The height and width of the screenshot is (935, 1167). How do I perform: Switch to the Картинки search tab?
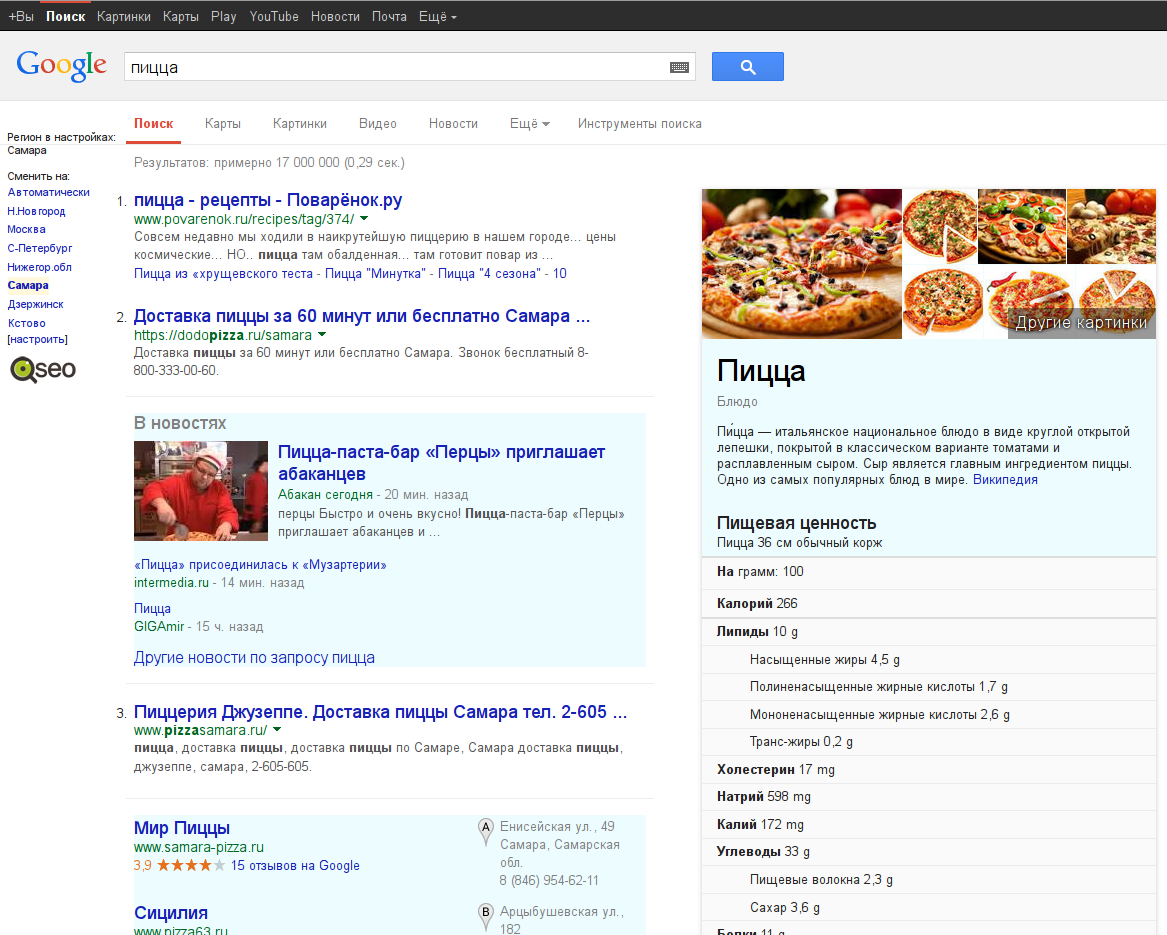coord(299,124)
